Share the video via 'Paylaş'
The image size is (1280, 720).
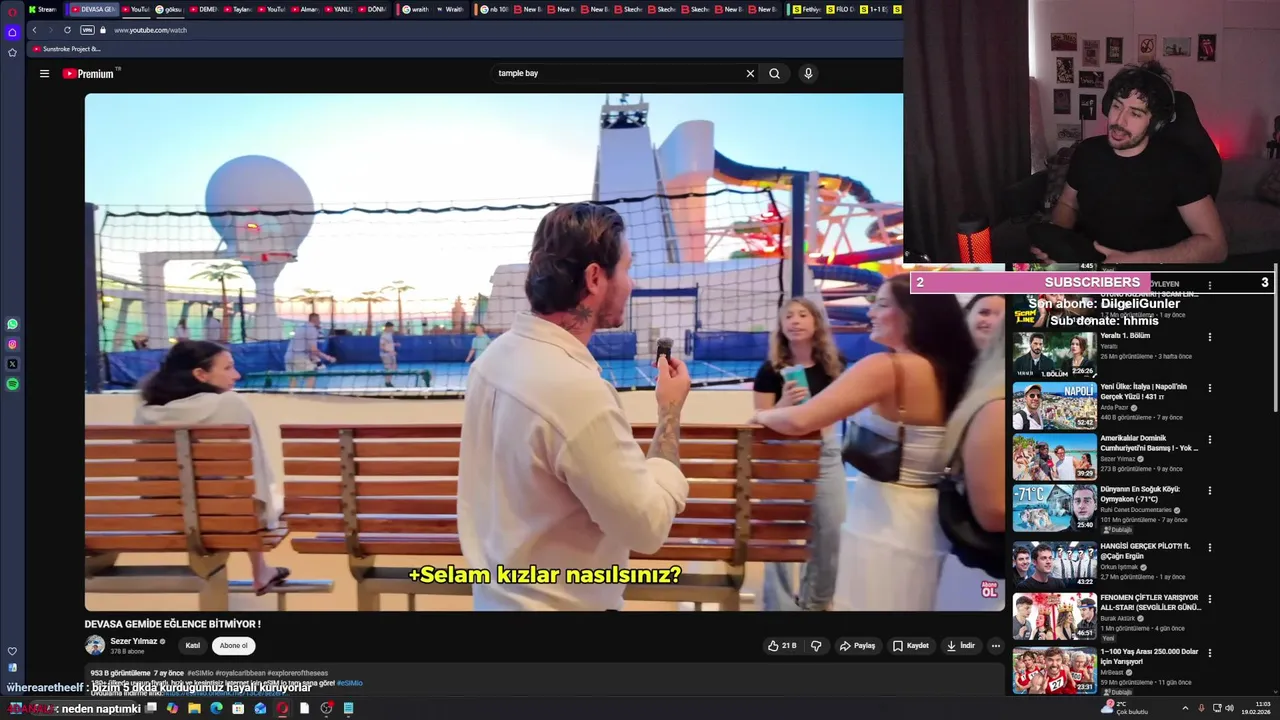pyautogui.click(x=857, y=646)
